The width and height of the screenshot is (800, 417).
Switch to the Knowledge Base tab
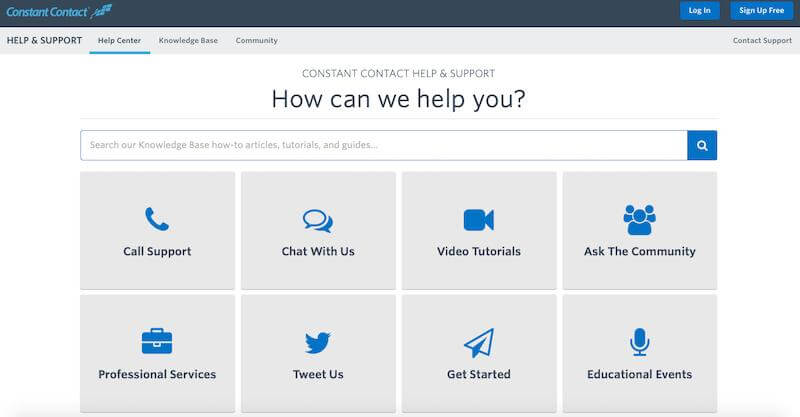pyautogui.click(x=188, y=41)
